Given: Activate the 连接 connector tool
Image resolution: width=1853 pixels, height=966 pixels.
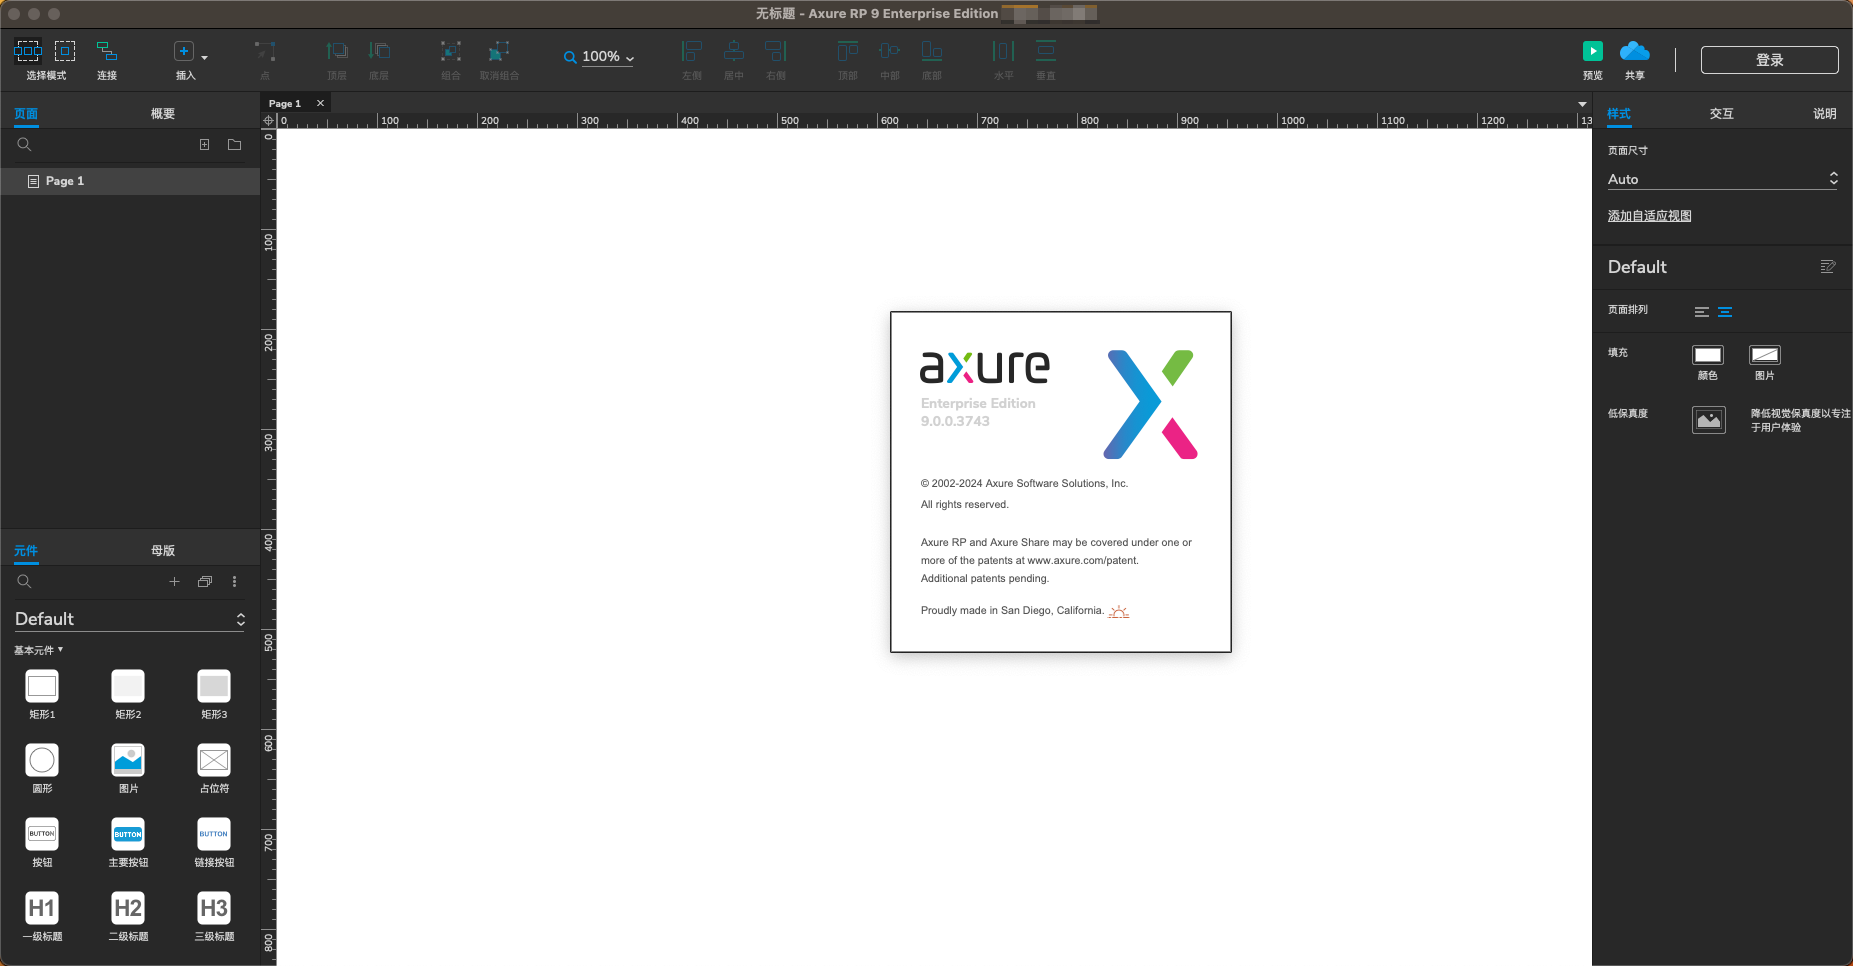Looking at the screenshot, I should click(x=107, y=51).
